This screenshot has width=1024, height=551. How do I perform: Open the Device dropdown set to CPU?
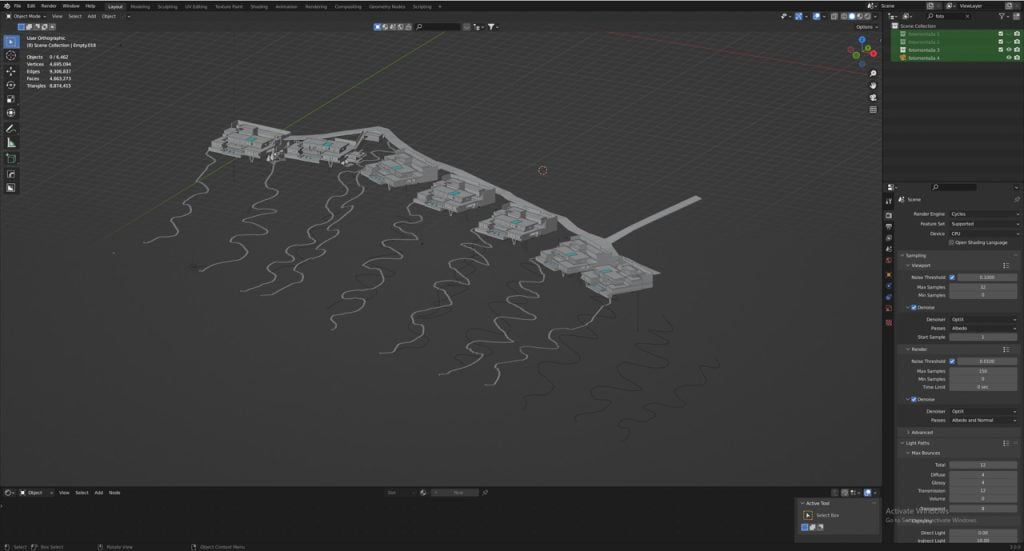[x=984, y=233]
